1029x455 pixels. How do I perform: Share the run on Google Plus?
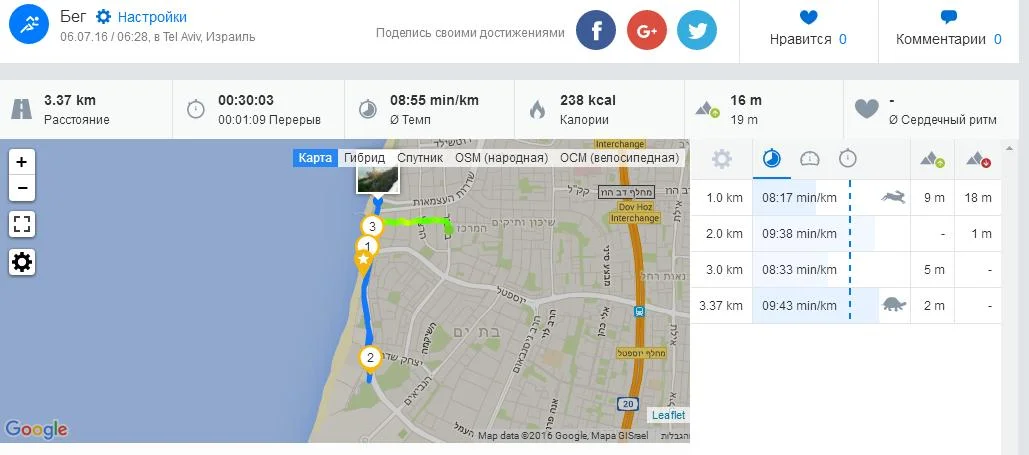click(x=646, y=30)
